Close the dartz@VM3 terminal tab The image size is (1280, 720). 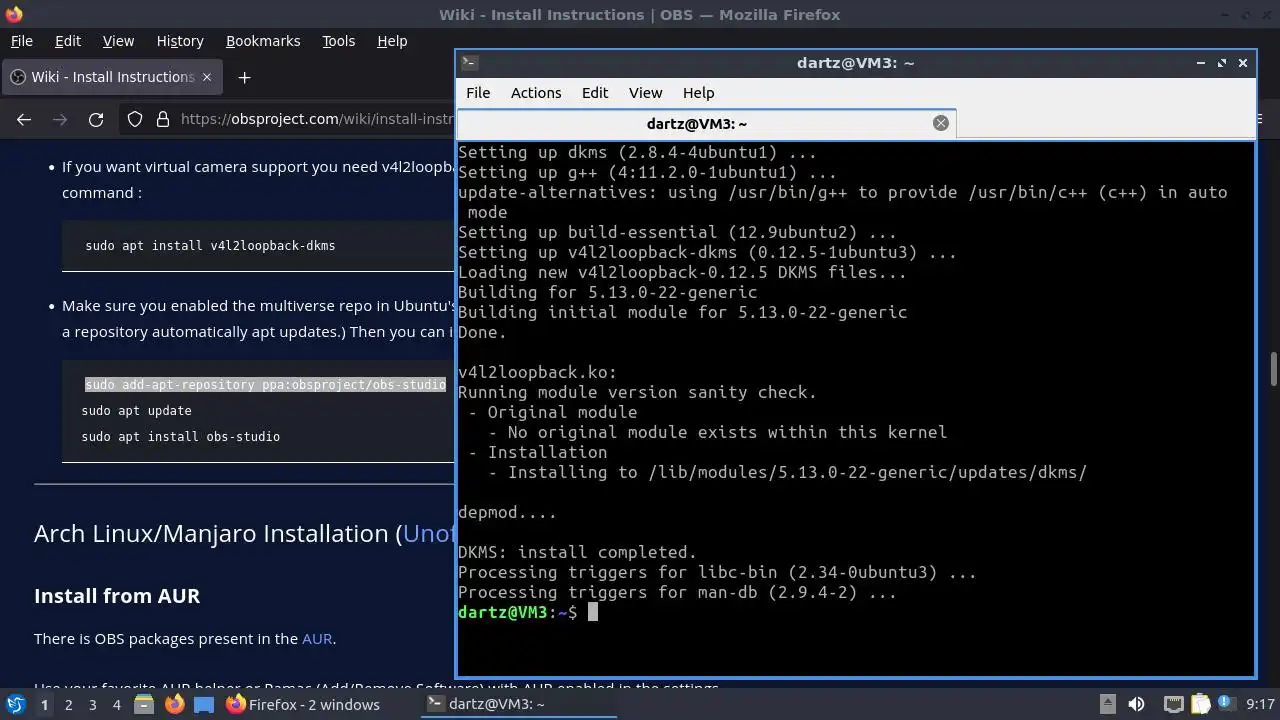940,123
